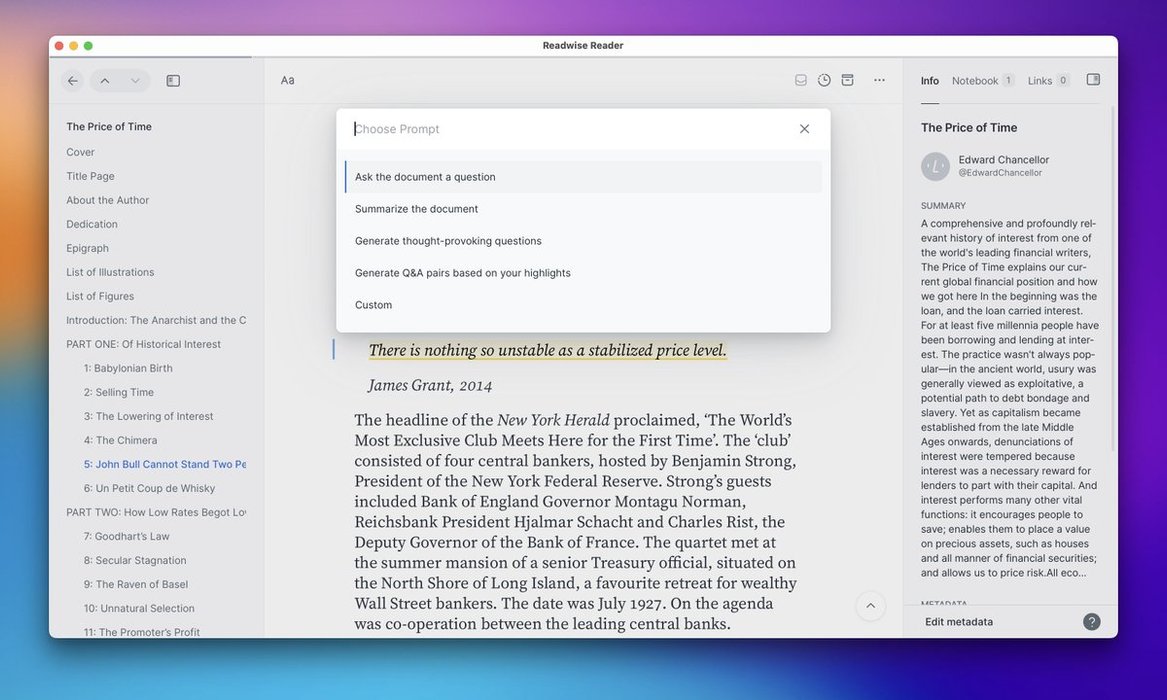This screenshot has height=700, width=1167.
Task: Switch to the Notebook tab
Action: pos(982,81)
